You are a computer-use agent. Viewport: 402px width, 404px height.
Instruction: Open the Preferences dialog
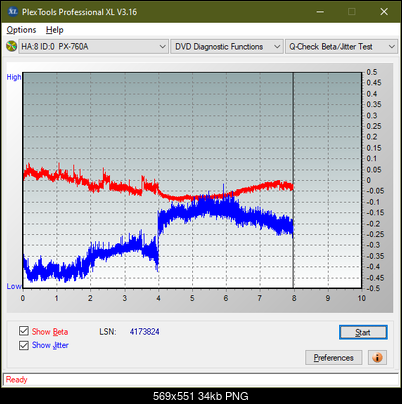[334, 358]
